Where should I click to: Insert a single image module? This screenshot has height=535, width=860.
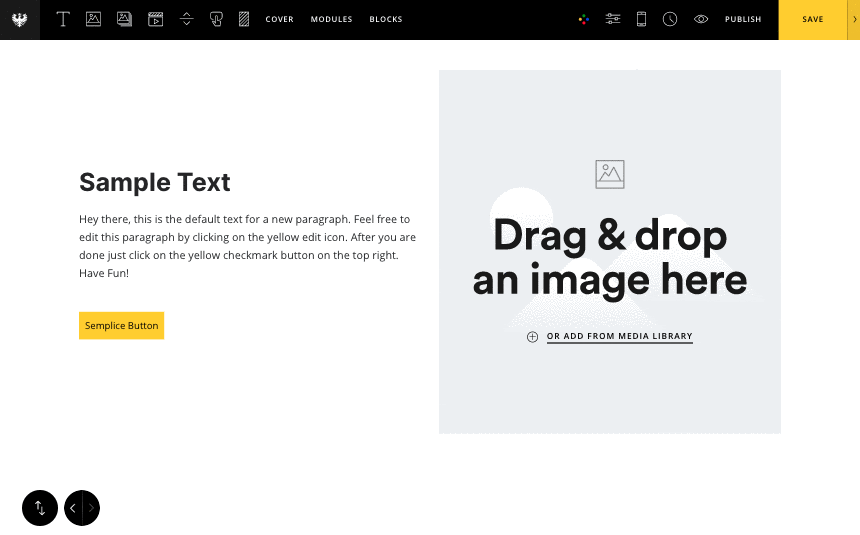pos(93,19)
